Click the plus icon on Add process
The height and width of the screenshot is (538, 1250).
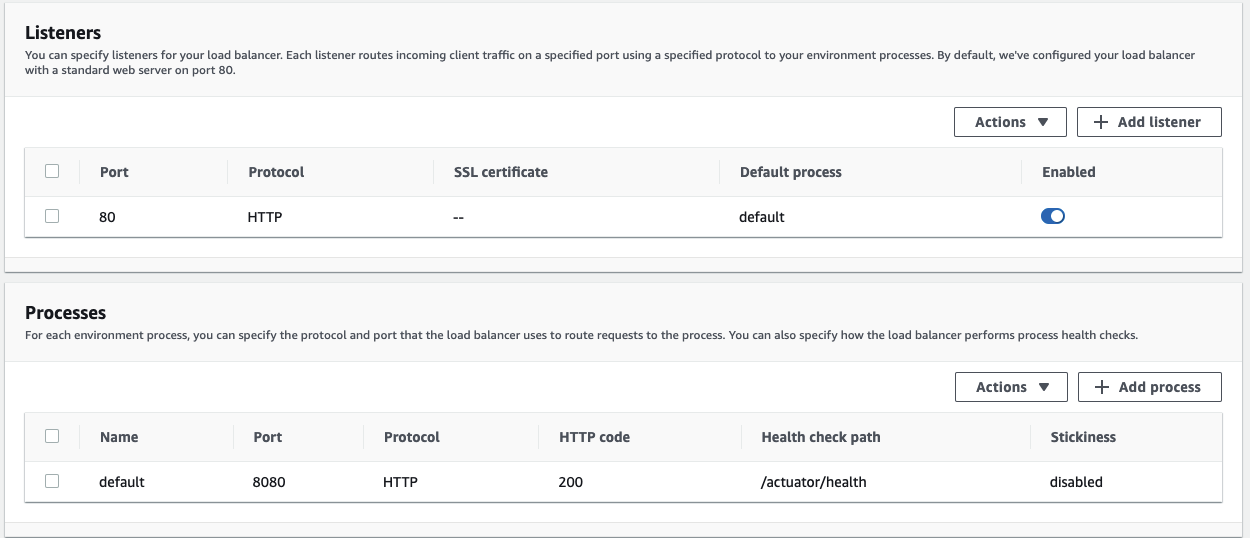coord(1102,387)
